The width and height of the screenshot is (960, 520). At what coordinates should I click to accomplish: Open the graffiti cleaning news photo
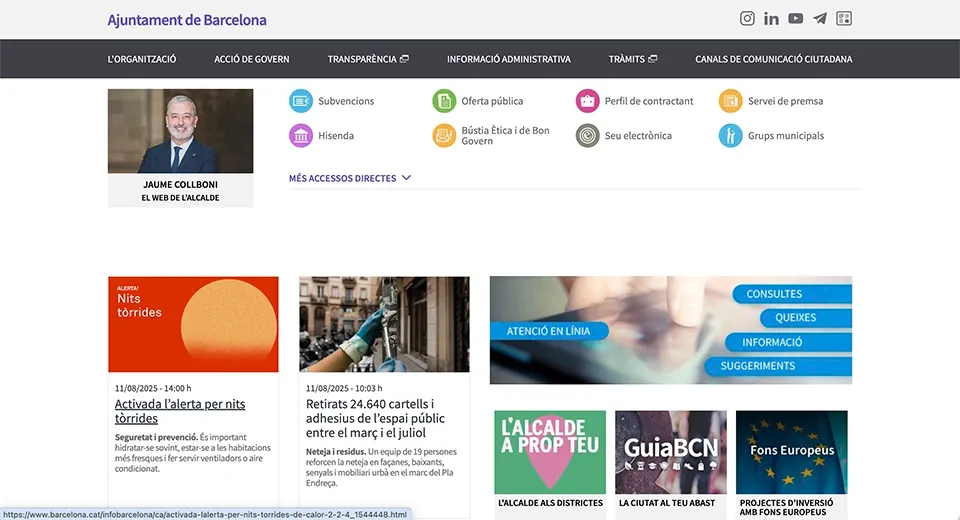[x=384, y=324]
